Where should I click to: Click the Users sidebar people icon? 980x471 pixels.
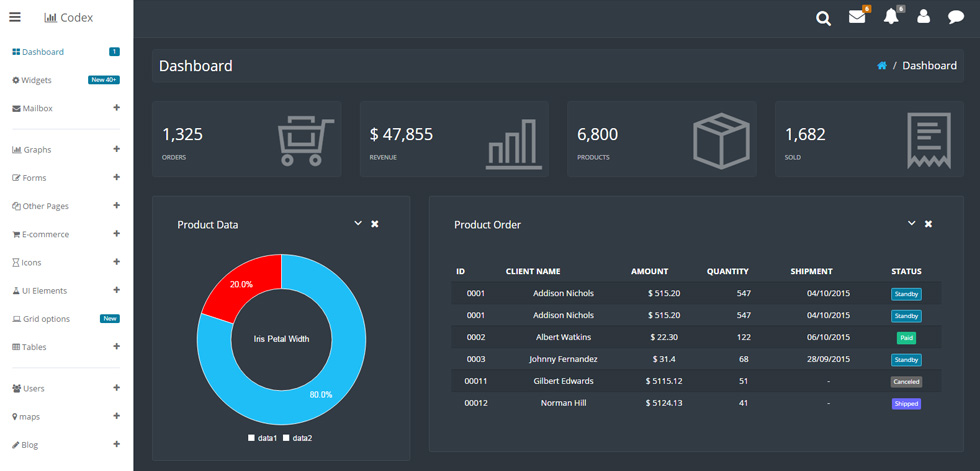point(16,389)
